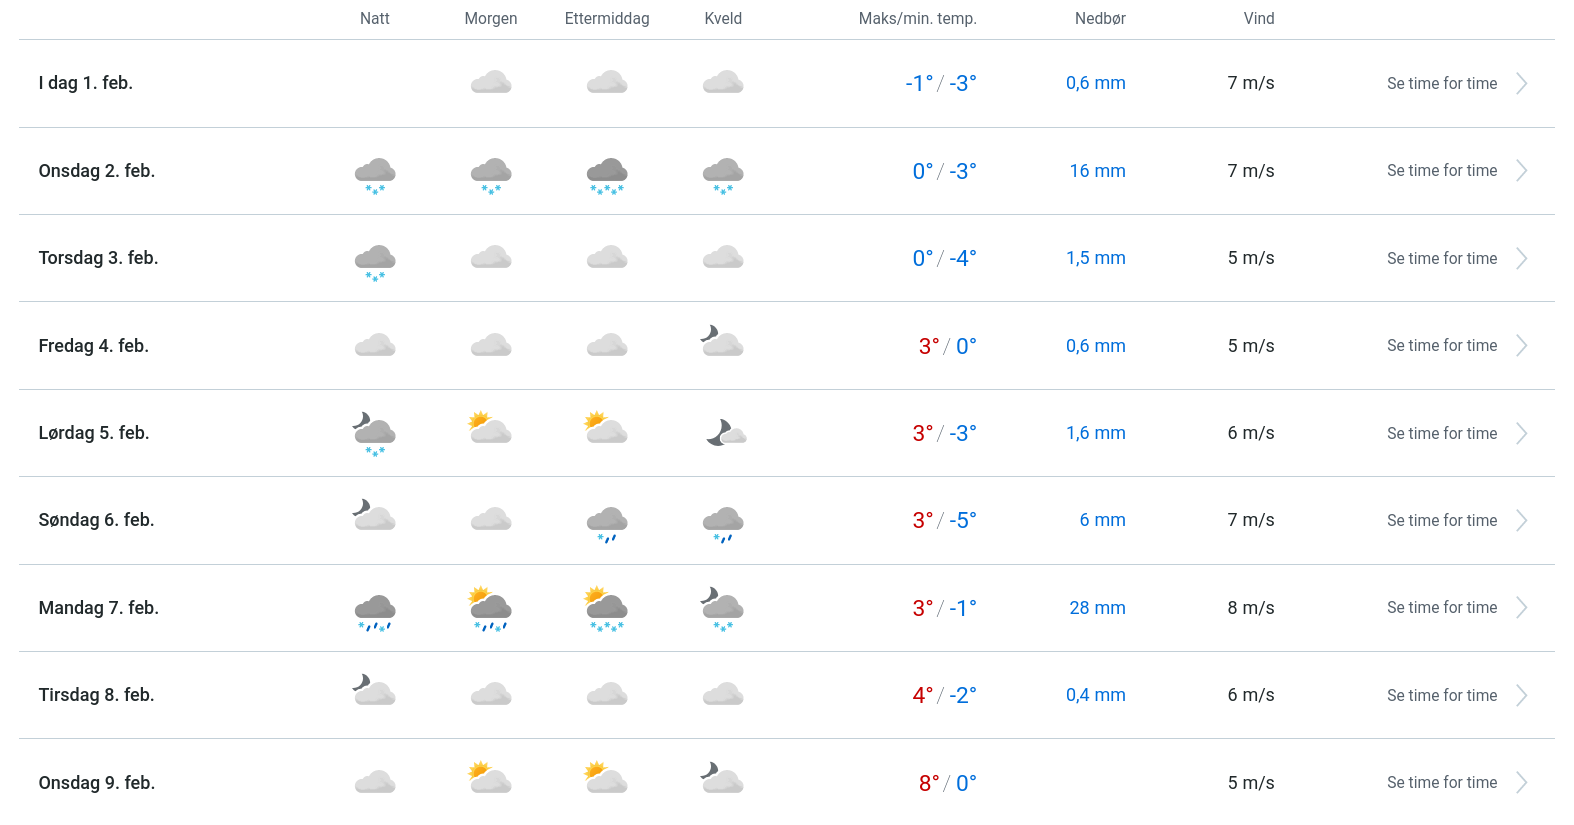Image resolution: width=1574 pixels, height=825 pixels.
Task: Click Sunday 6 Feb afternoon sleet icon
Action: click(607, 523)
